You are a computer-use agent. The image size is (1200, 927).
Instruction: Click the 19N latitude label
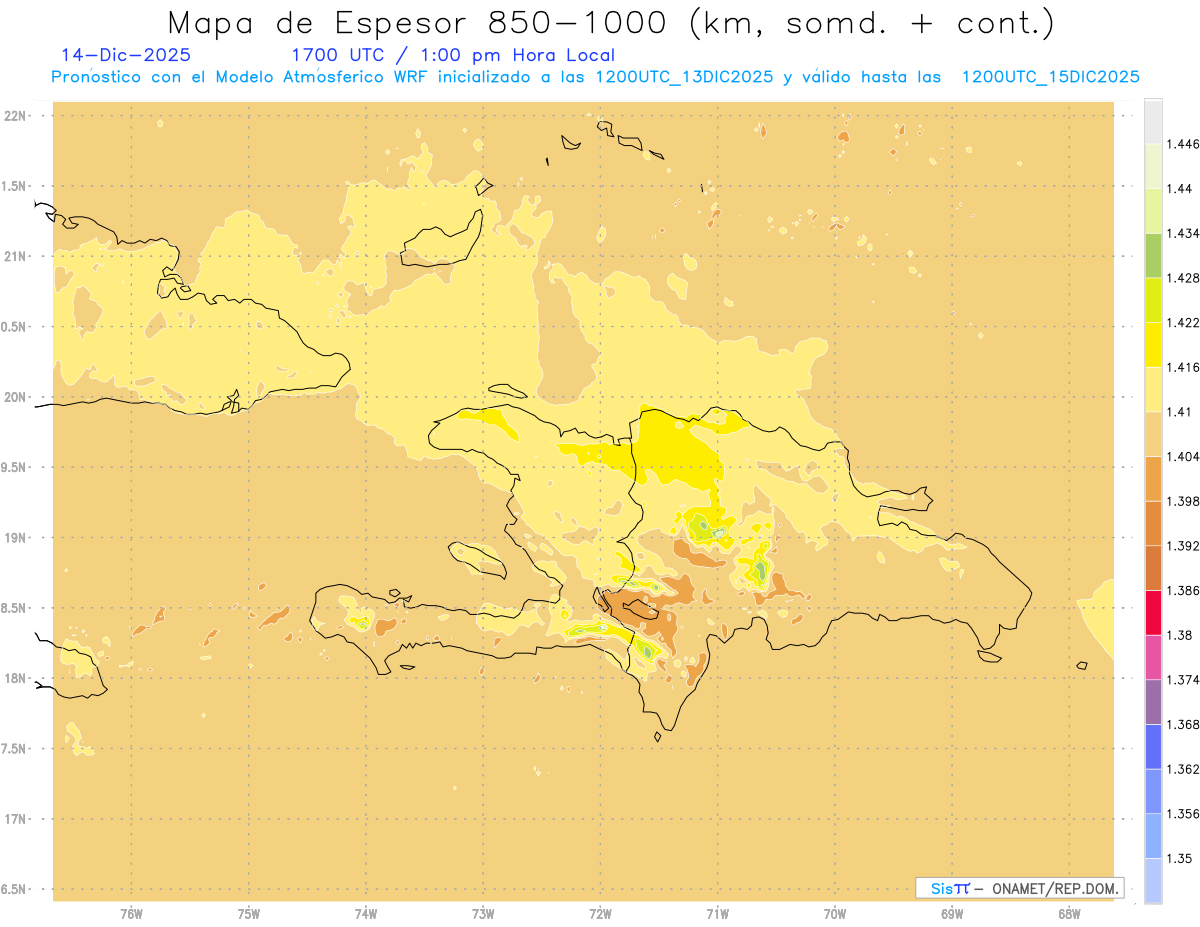(x=15, y=537)
